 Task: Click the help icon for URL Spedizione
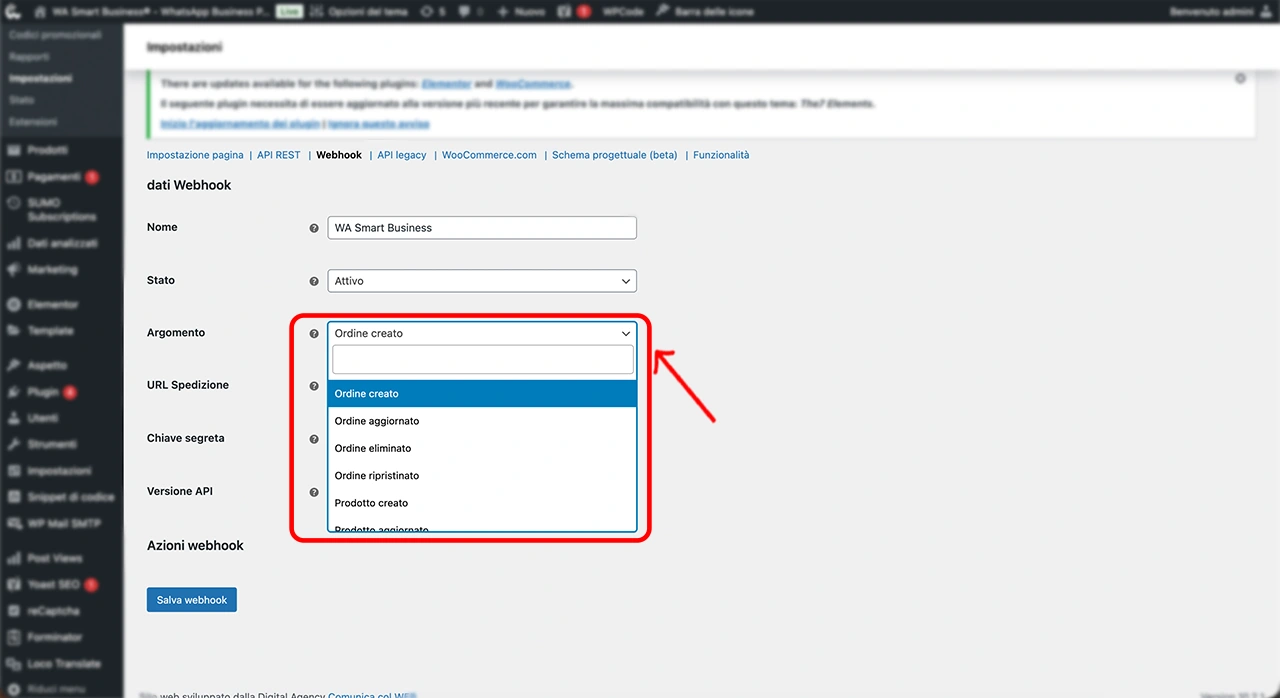pos(314,386)
